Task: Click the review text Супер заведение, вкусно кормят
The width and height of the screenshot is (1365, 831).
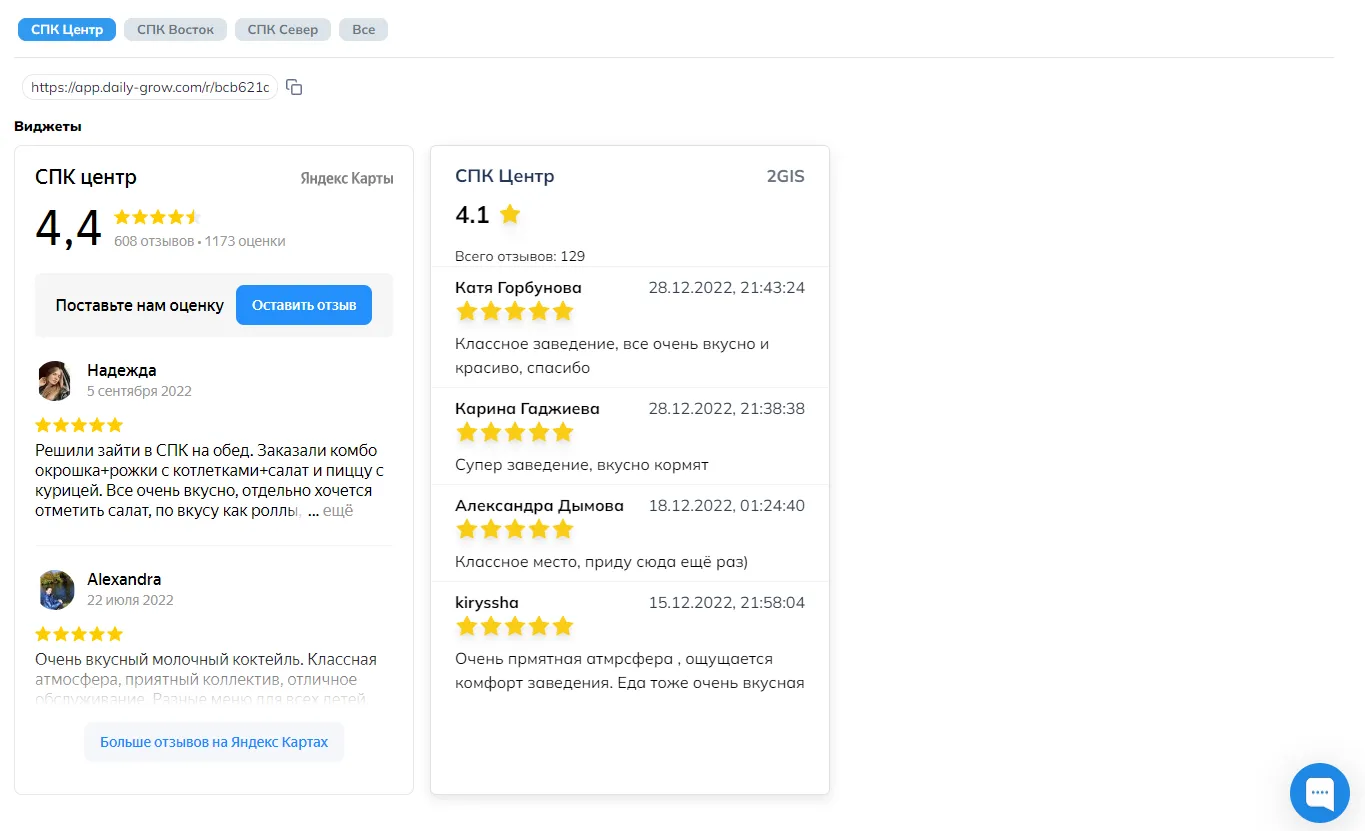Action: [582, 465]
